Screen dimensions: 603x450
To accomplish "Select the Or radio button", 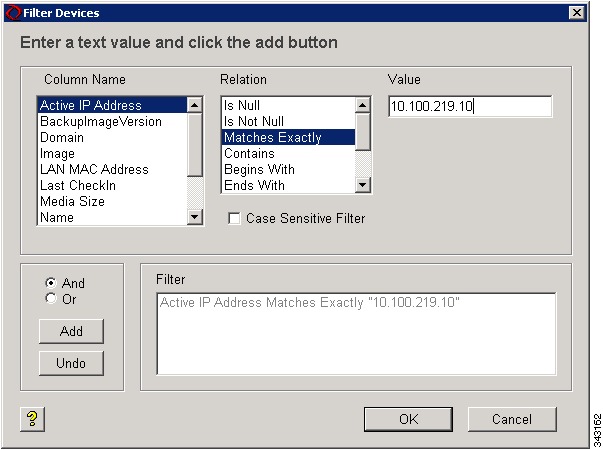I will click(x=51, y=298).
